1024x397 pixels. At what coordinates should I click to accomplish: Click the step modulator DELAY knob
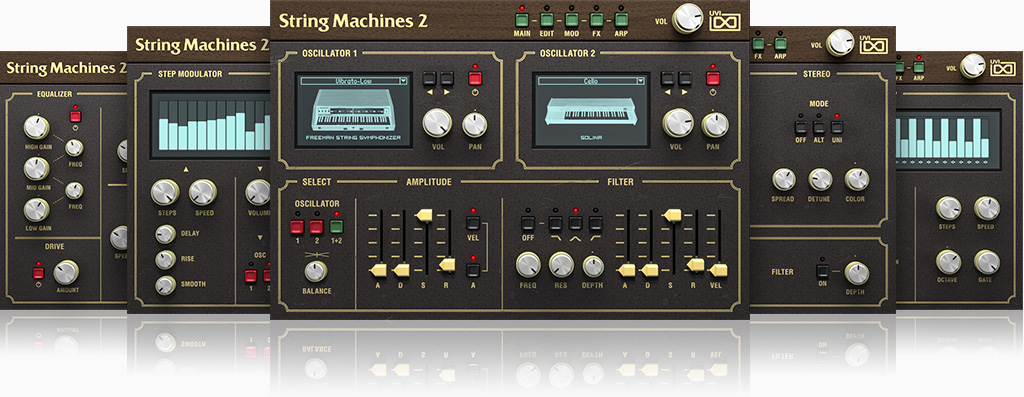click(x=165, y=234)
